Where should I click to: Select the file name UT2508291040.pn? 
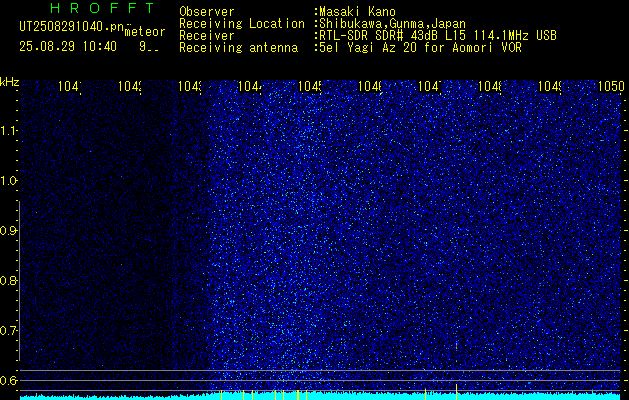(x=71, y=27)
